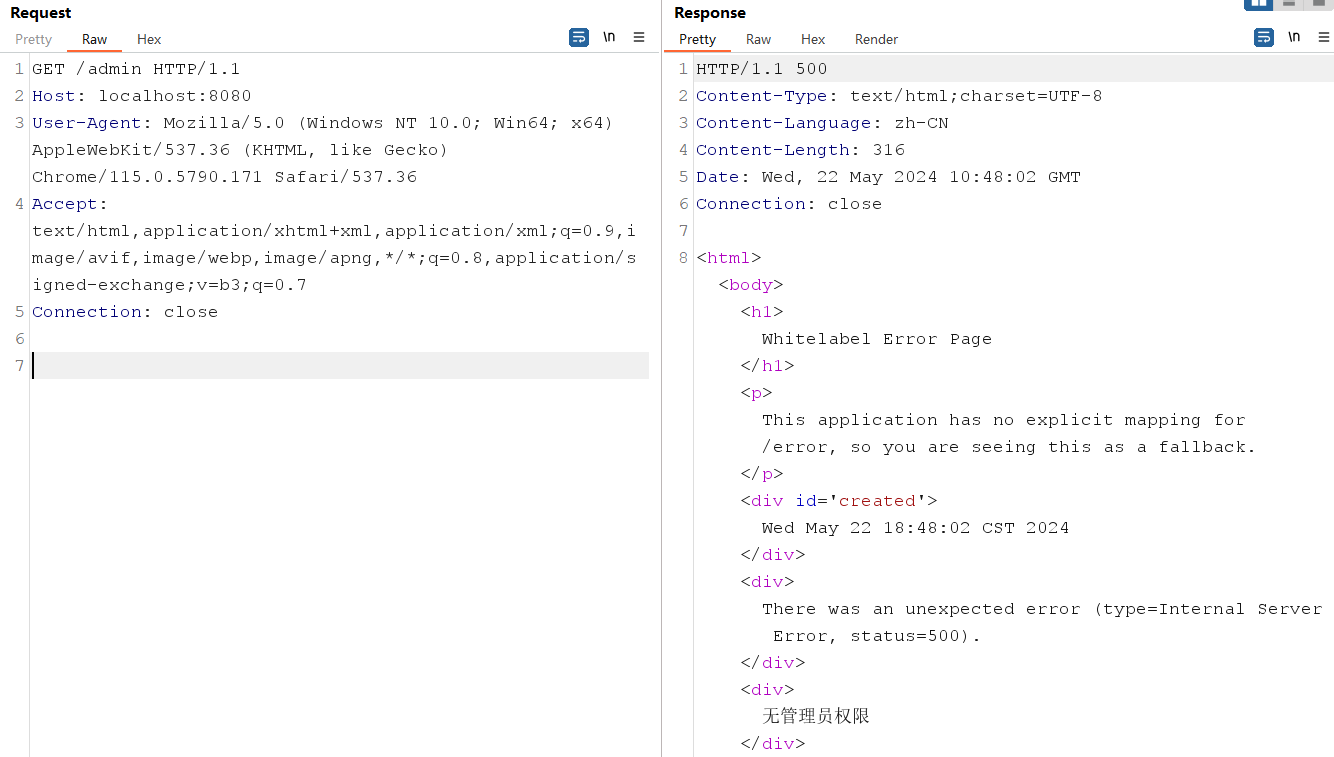
Task: Click the '</h1>' closing tag
Action: click(767, 366)
